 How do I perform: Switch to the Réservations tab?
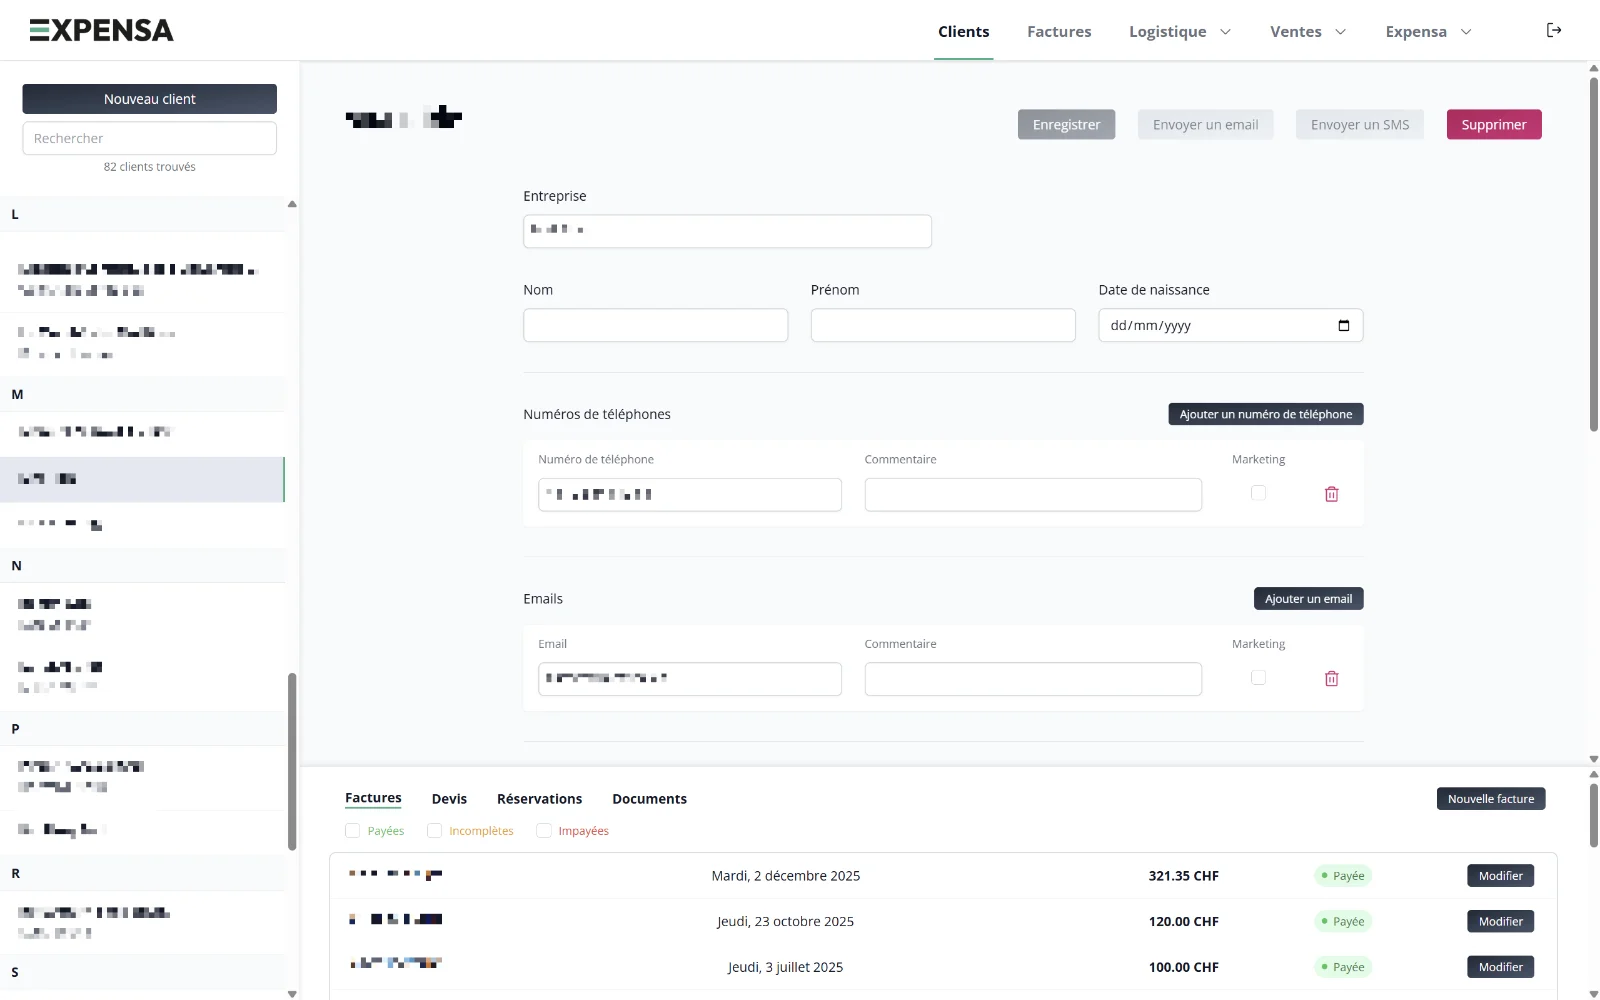click(x=539, y=798)
